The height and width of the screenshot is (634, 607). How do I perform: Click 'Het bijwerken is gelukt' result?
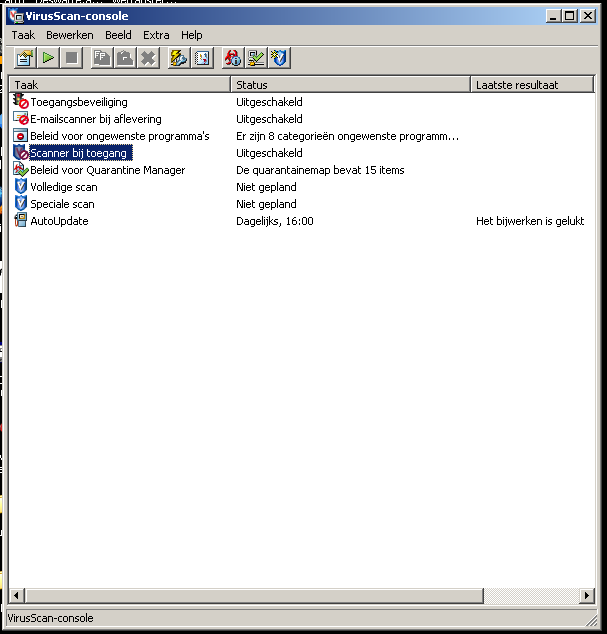point(530,221)
